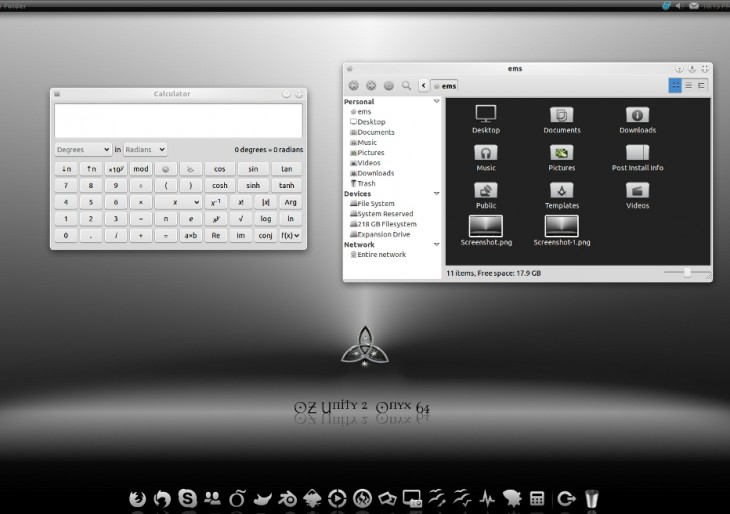Switch file manager to compact view
Image resolution: width=730 pixels, height=514 pixels.
[x=701, y=86]
